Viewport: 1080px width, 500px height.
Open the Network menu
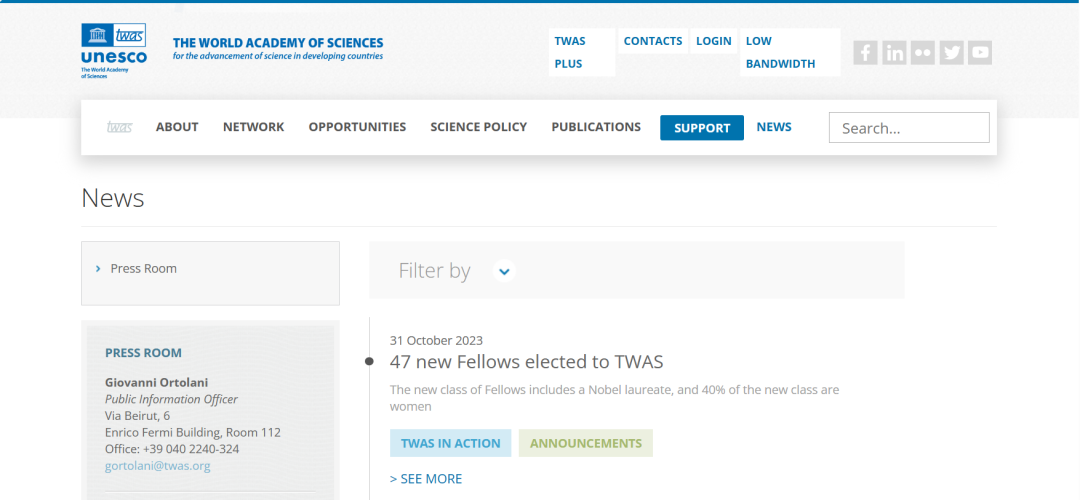click(253, 127)
